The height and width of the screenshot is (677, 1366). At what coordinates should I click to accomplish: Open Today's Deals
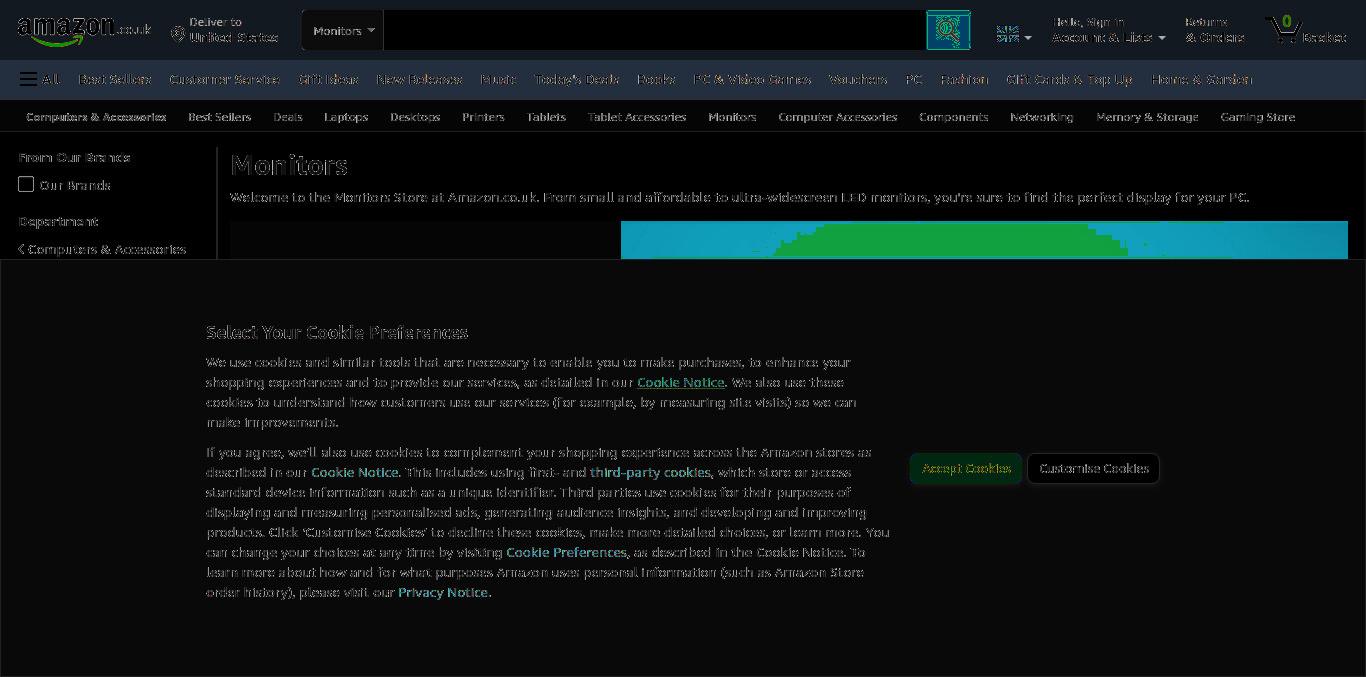tap(576, 79)
